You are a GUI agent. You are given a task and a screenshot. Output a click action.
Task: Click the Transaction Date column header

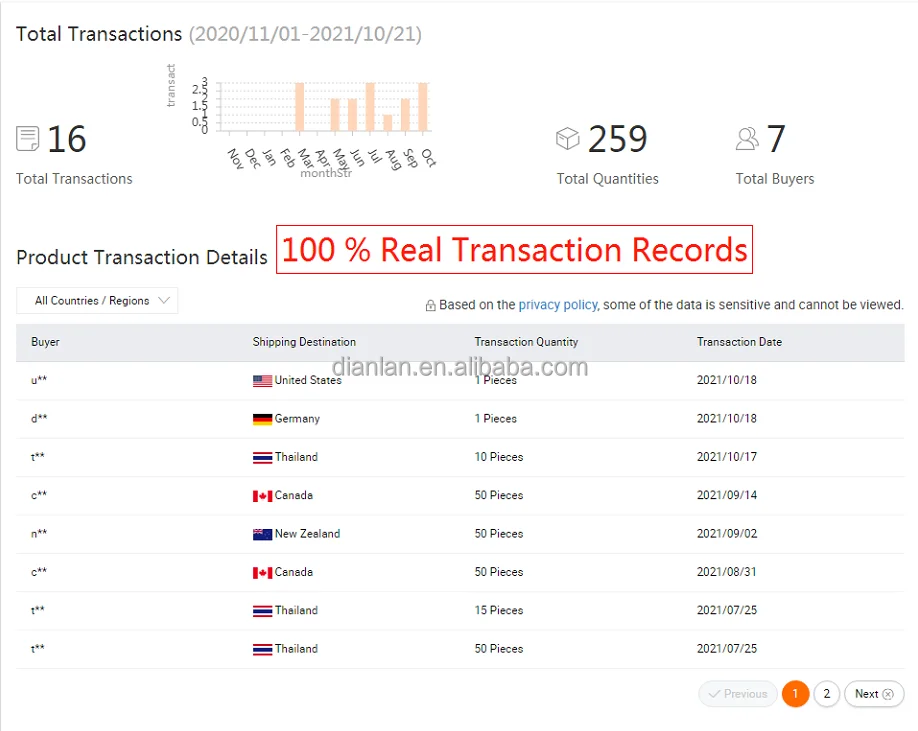click(739, 342)
